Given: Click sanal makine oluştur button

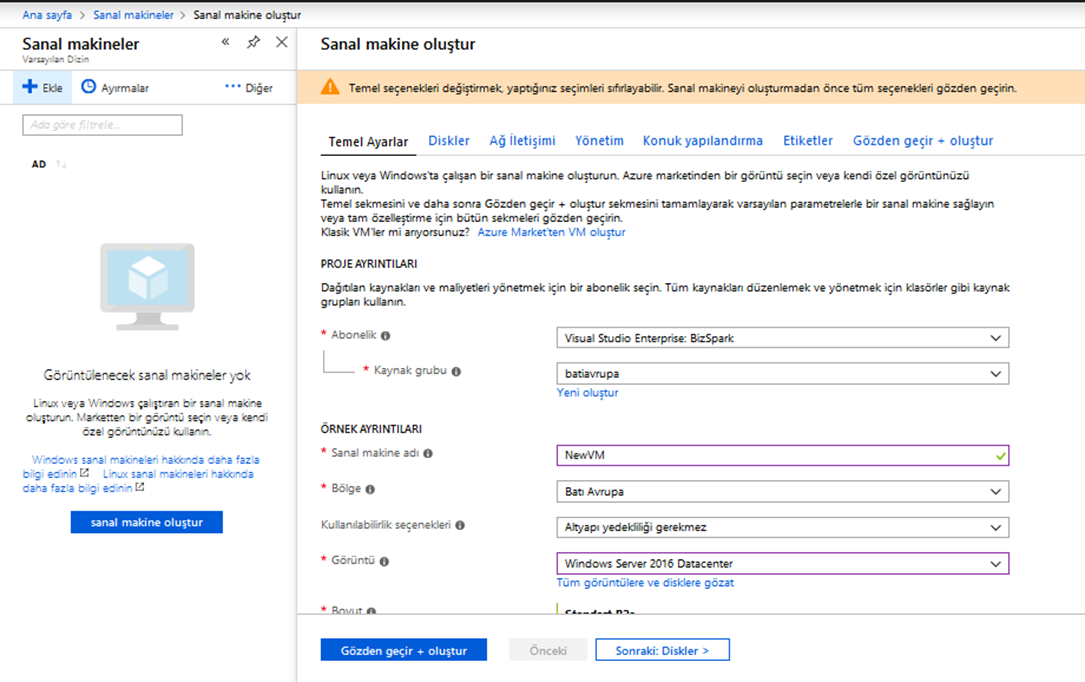Looking at the screenshot, I should click(147, 522).
